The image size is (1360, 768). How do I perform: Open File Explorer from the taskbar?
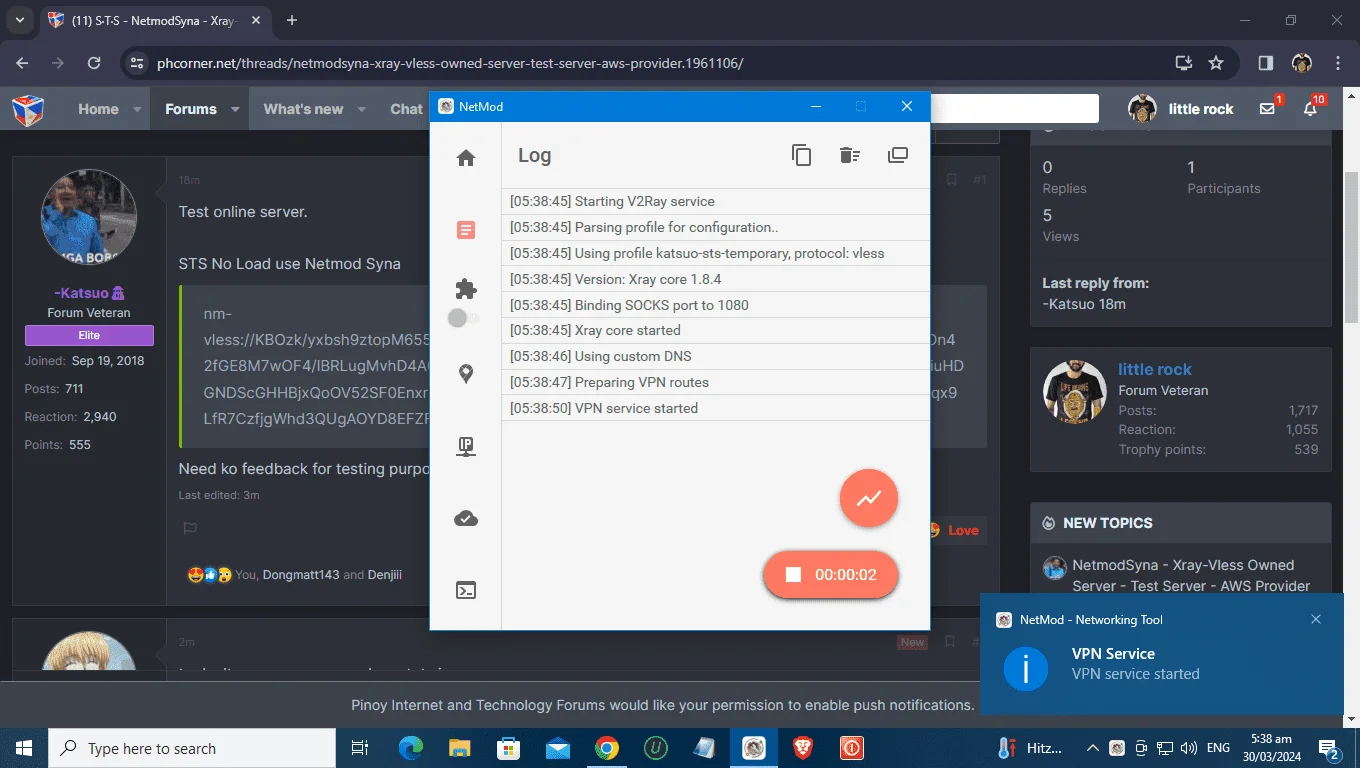coord(460,748)
